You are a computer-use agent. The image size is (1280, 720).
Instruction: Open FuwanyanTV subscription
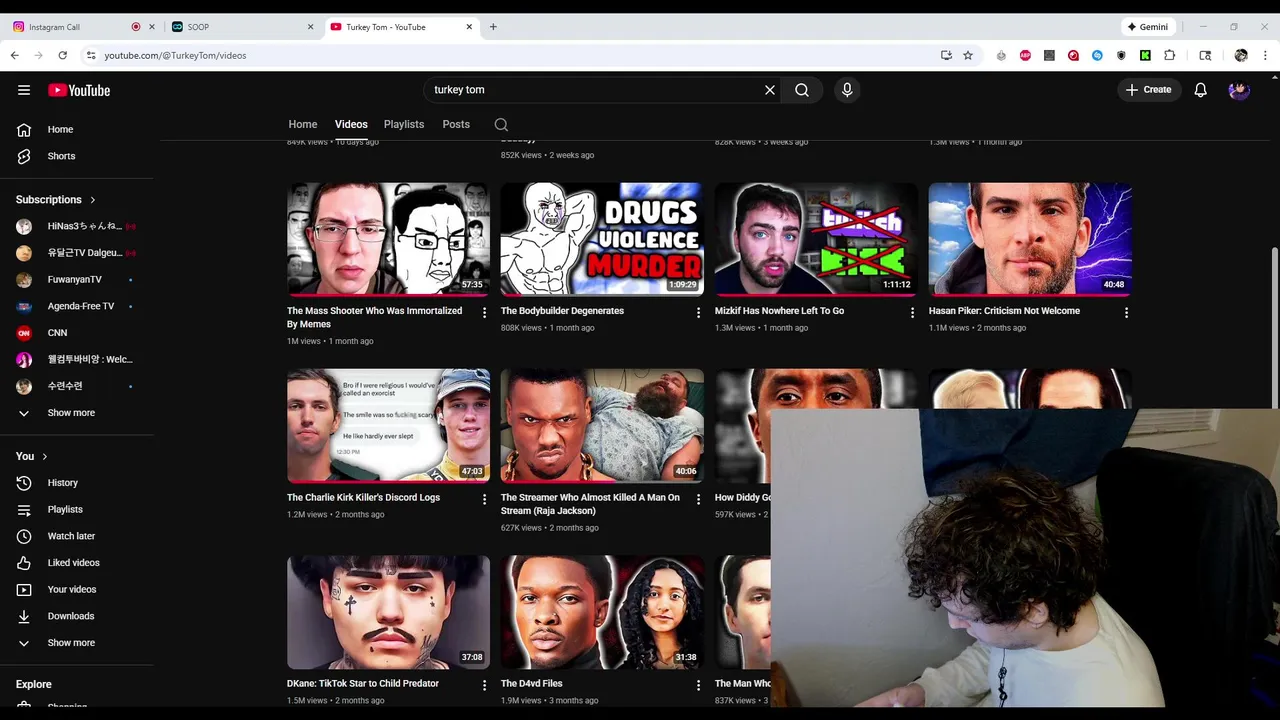[x=77, y=279]
